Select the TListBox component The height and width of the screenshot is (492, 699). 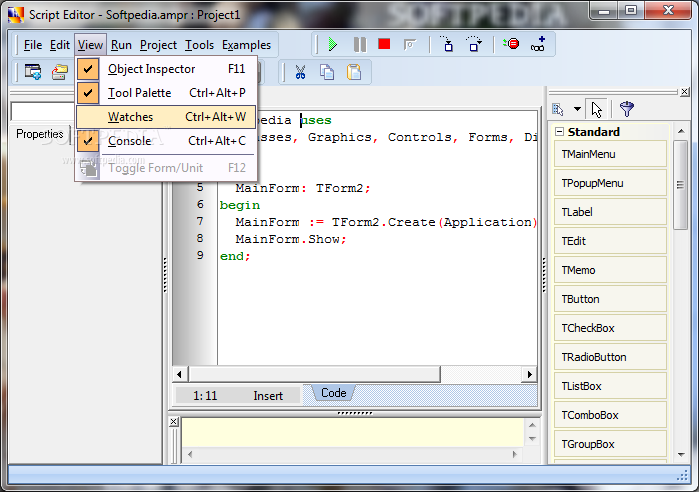click(x=610, y=386)
